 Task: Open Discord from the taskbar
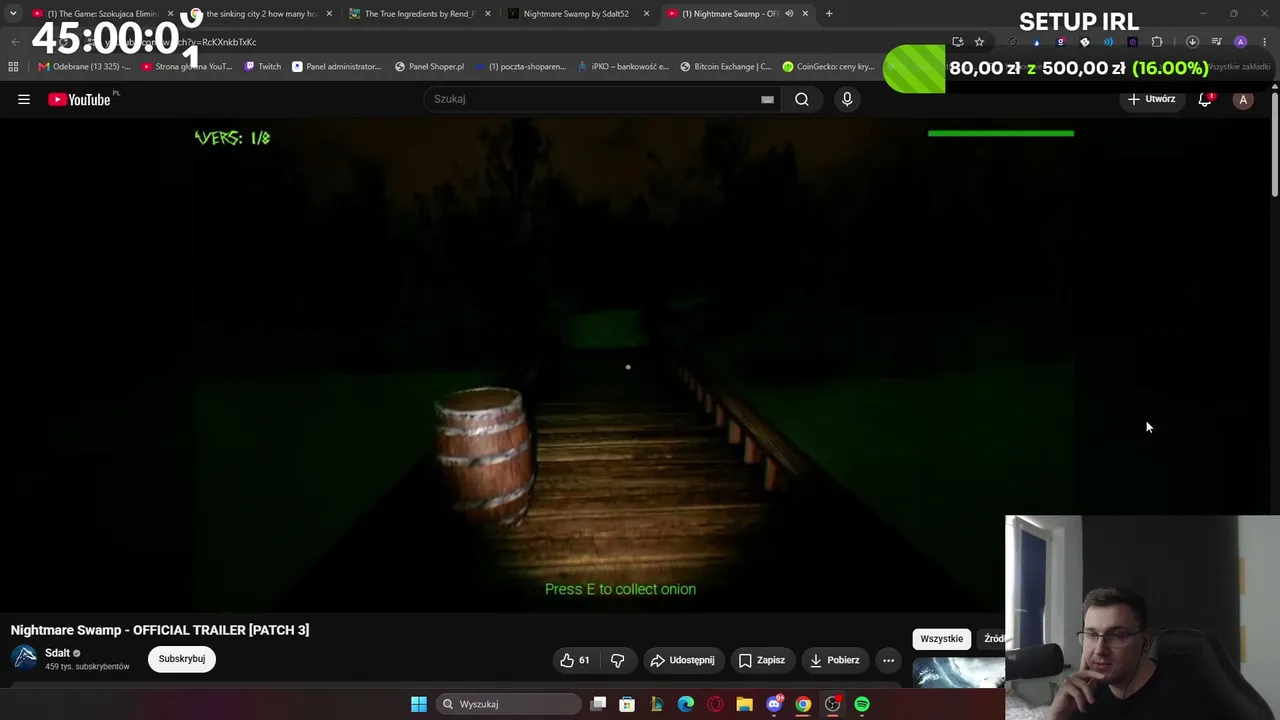tap(774, 704)
